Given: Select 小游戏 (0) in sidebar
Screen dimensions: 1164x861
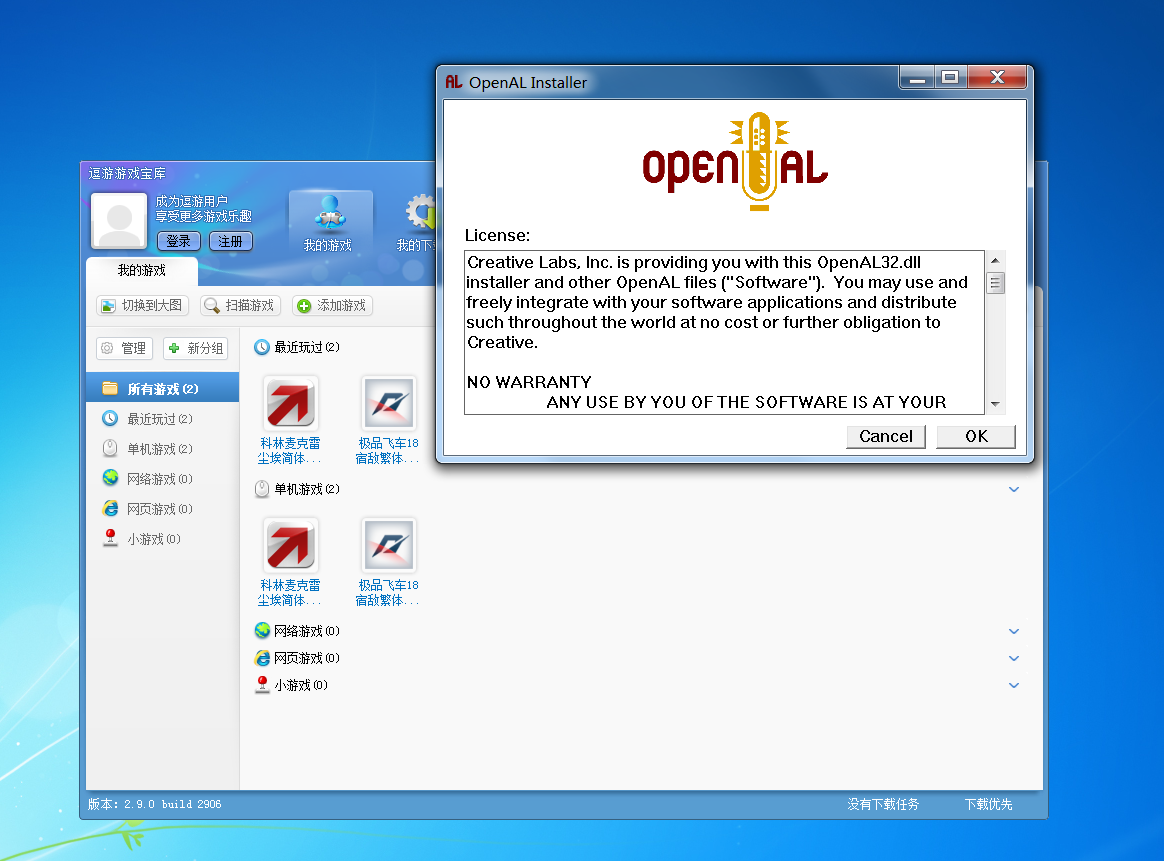Looking at the screenshot, I should (163, 539).
